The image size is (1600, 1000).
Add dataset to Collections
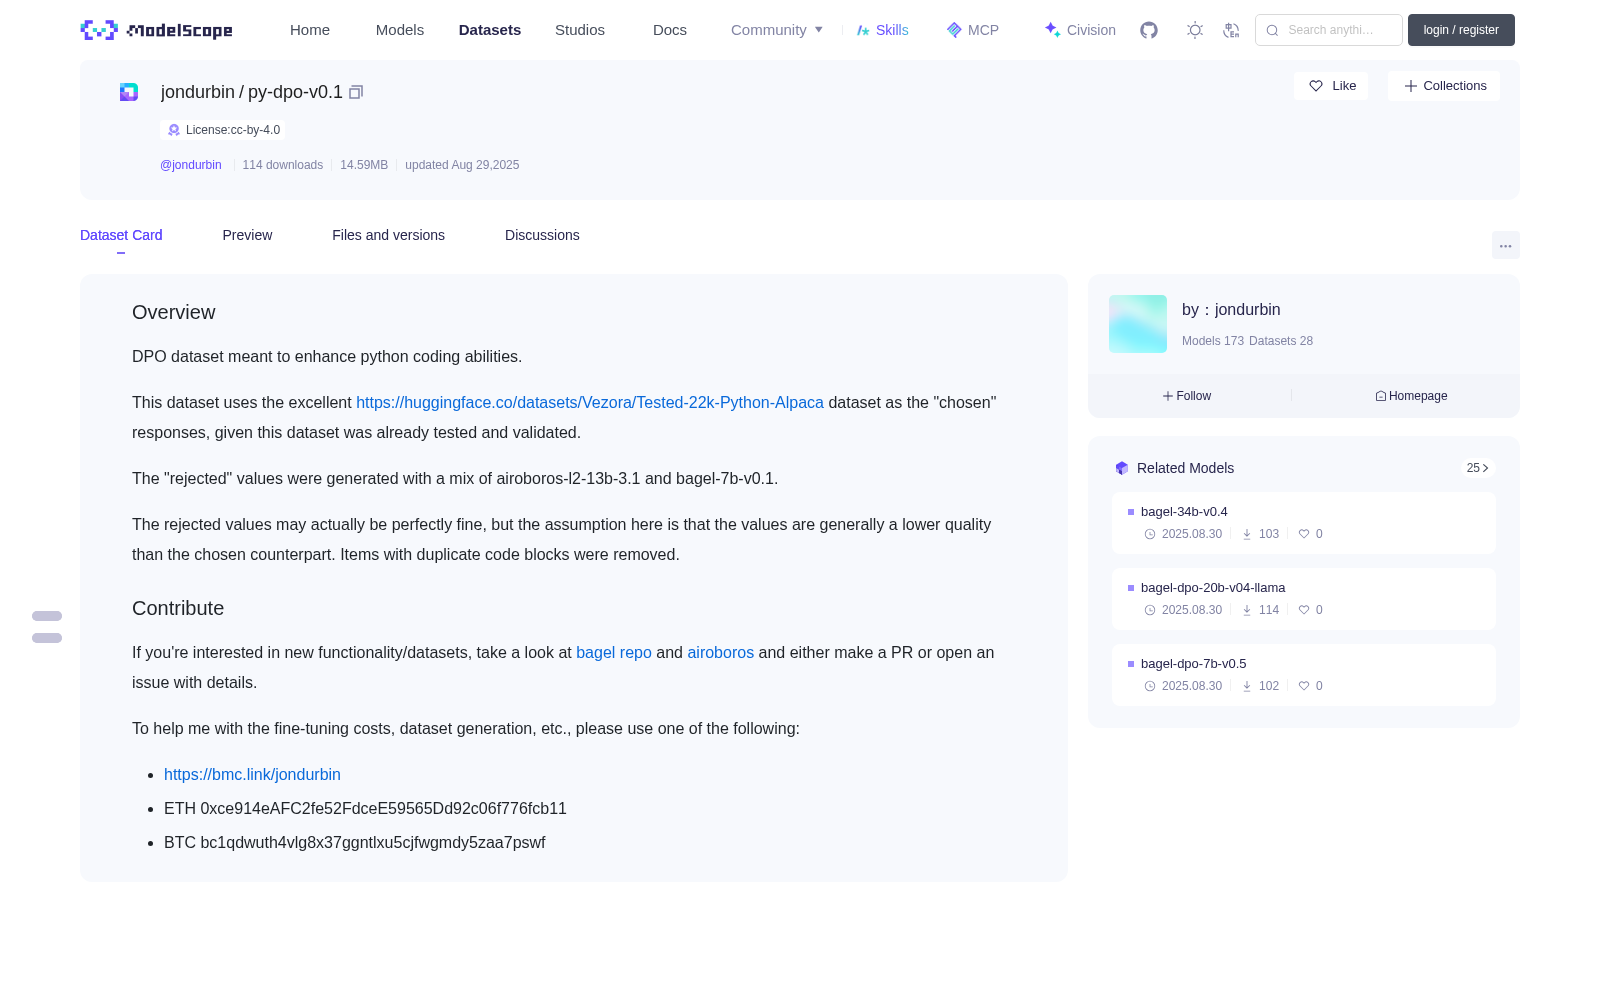tap(1444, 86)
